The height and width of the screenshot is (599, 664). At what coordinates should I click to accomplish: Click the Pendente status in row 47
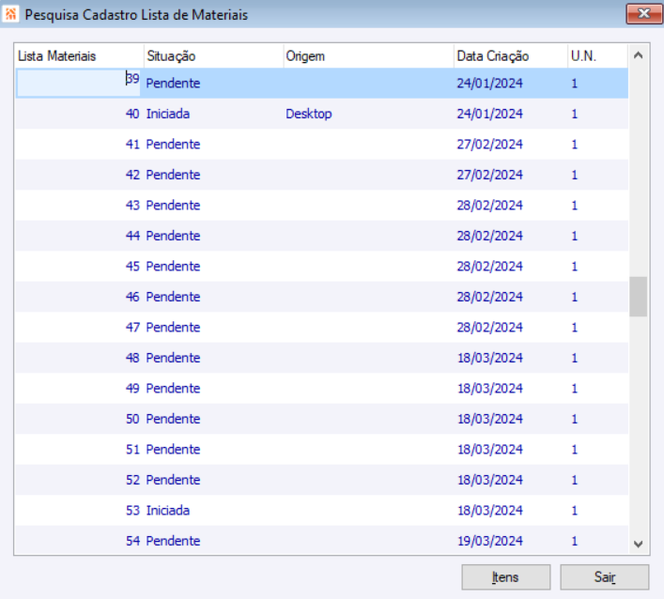173,327
